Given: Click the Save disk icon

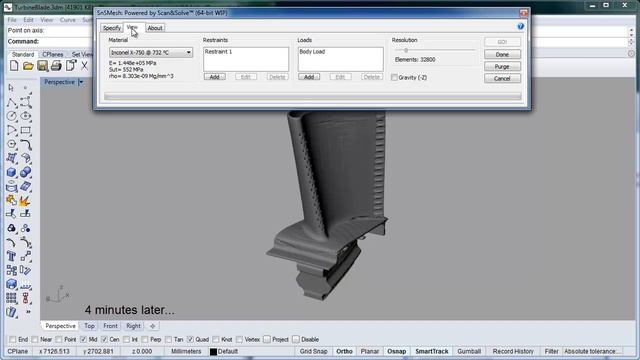Looking at the screenshot, I should click(42, 65).
